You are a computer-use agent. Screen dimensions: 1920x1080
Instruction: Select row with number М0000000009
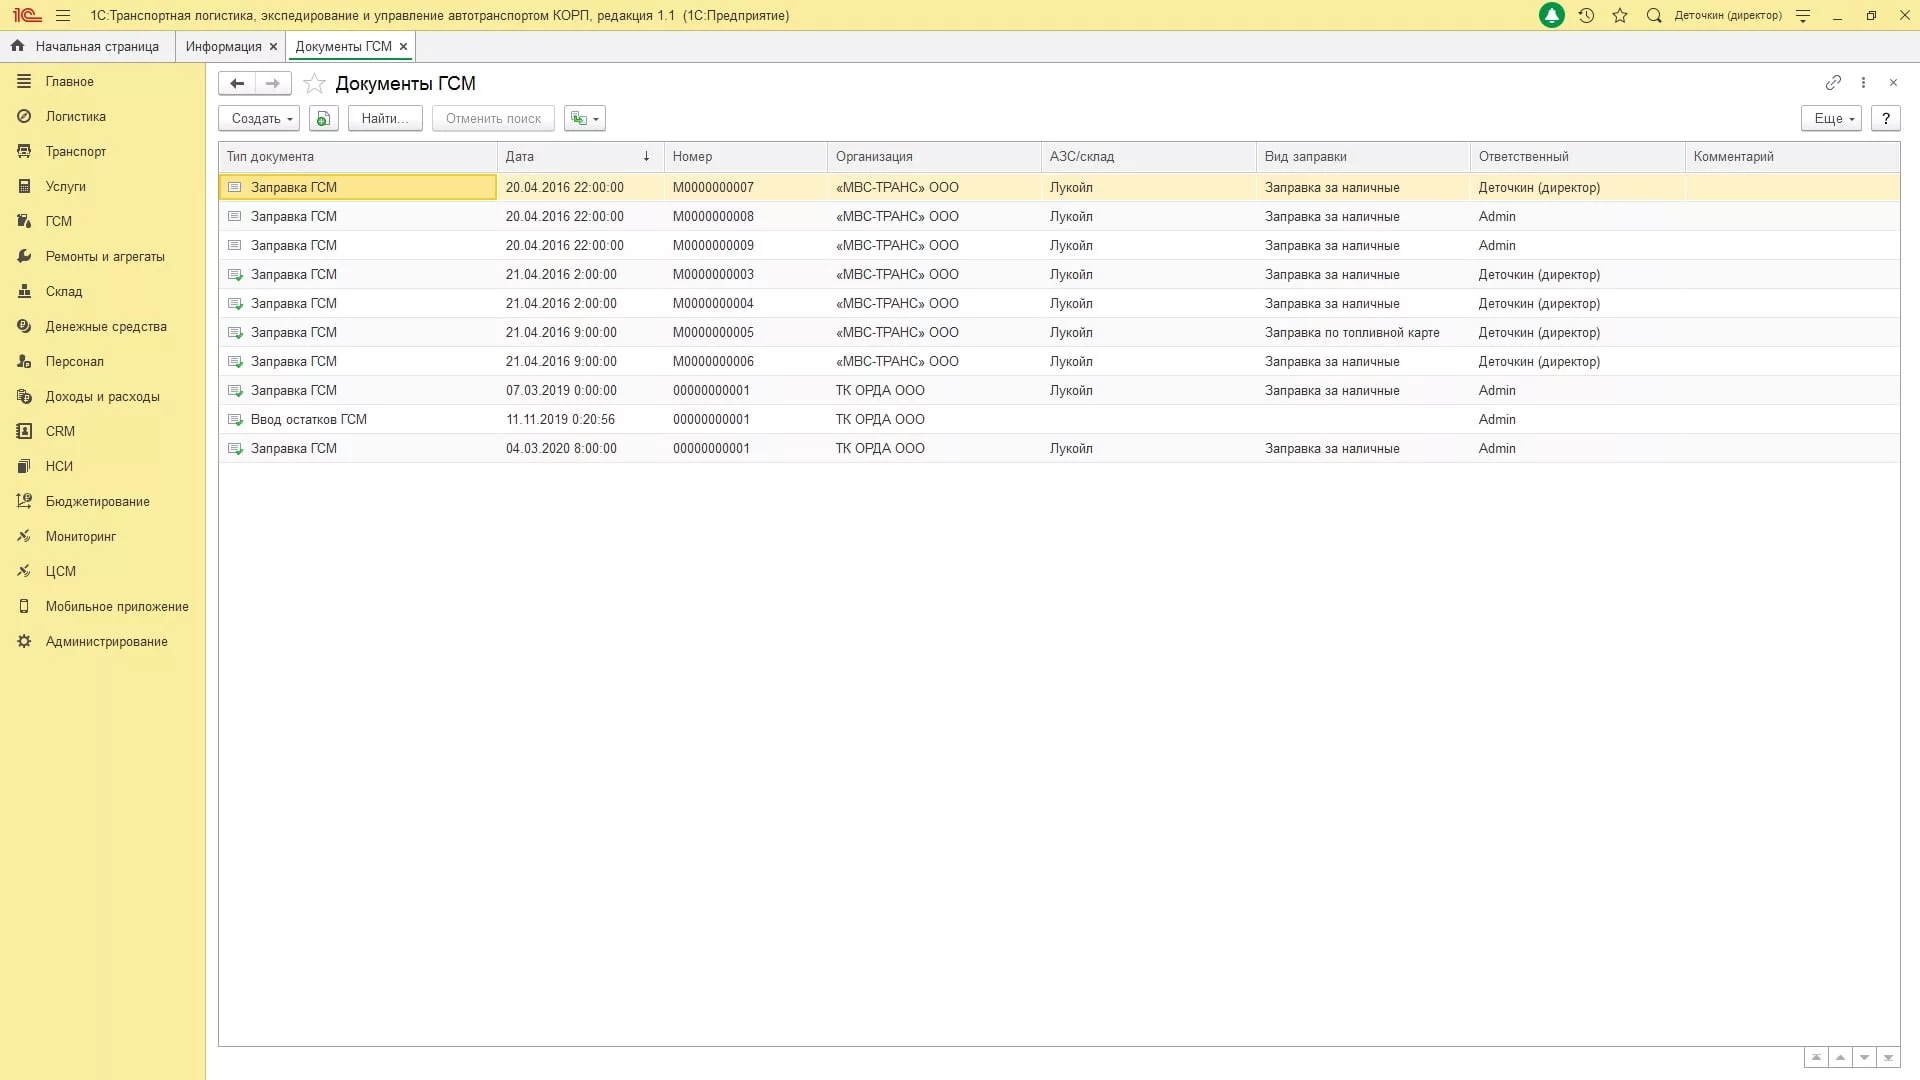click(x=1059, y=245)
